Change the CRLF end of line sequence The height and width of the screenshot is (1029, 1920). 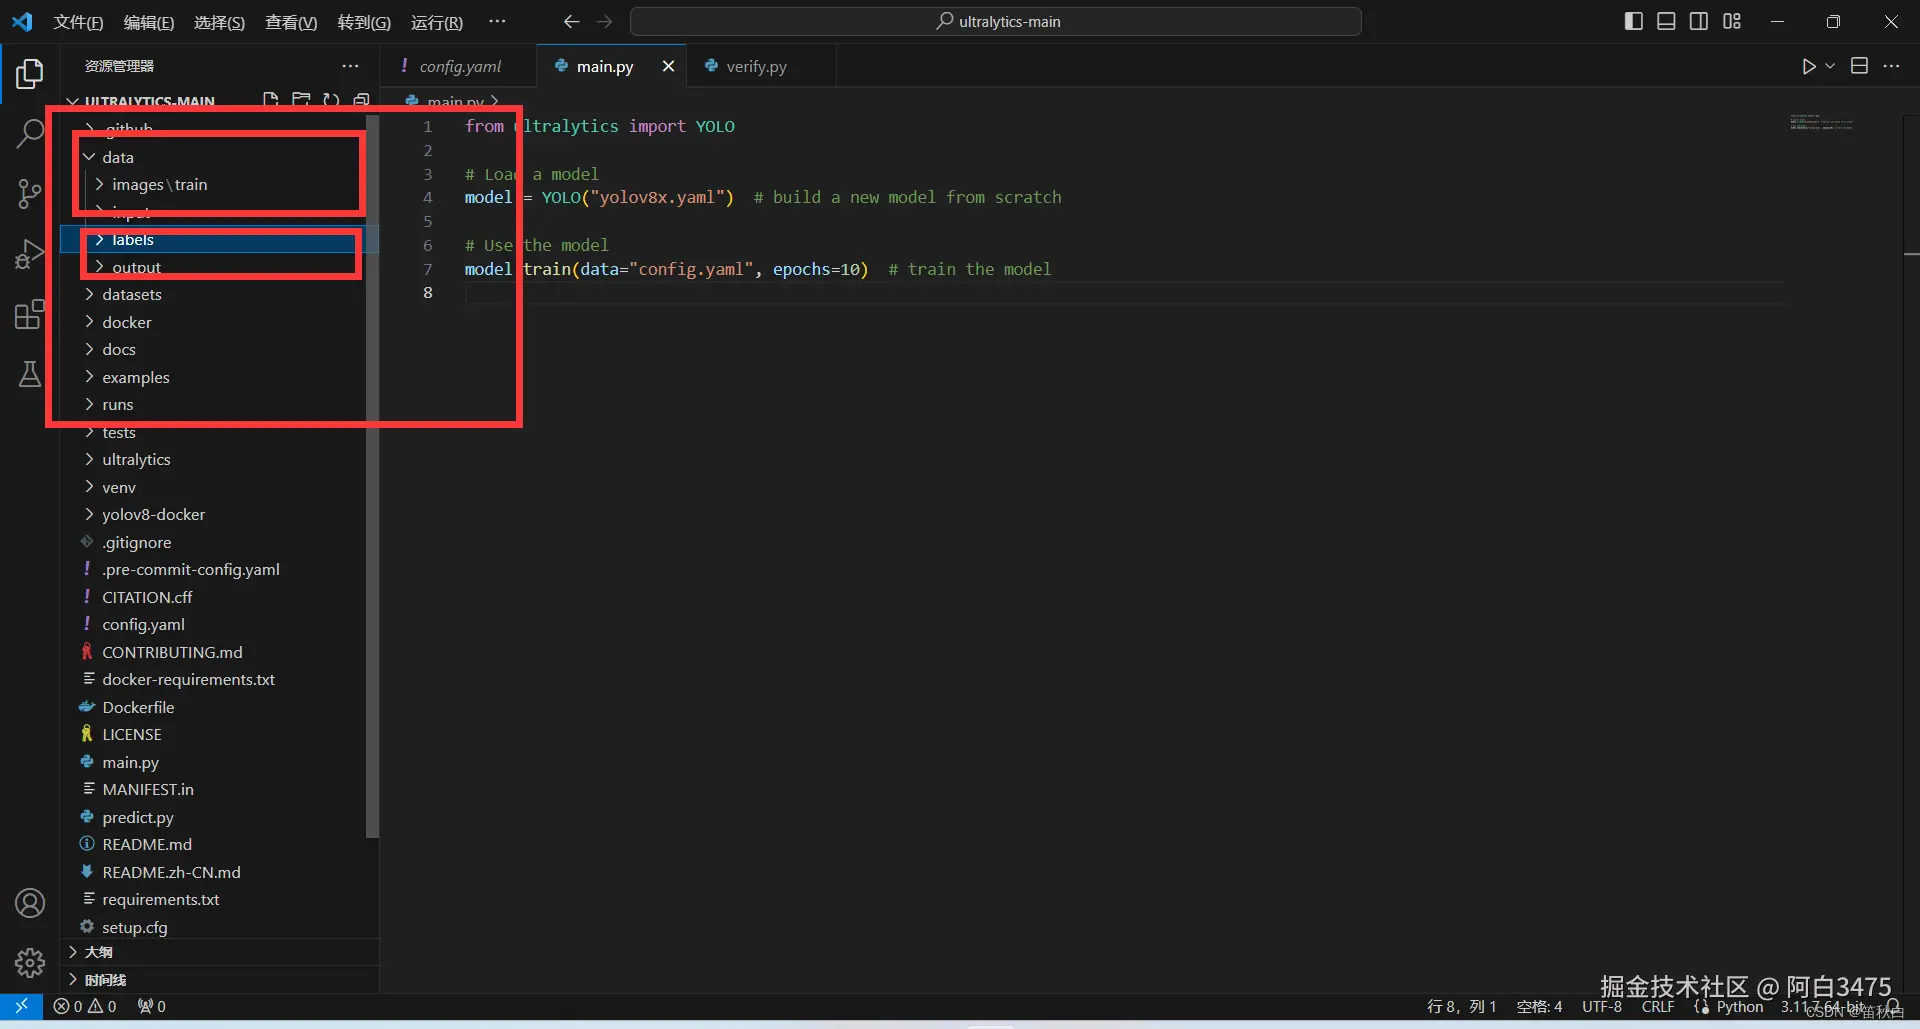pyautogui.click(x=1658, y=1007)
